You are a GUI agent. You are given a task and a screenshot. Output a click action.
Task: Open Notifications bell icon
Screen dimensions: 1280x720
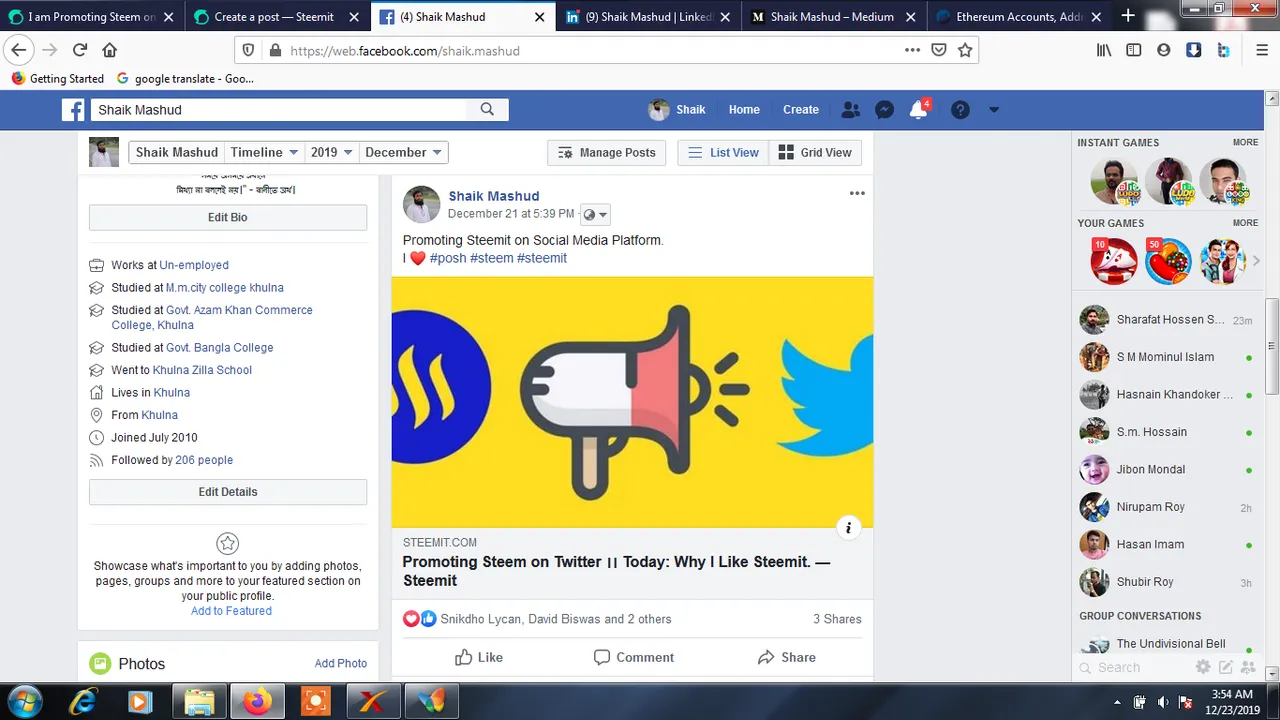[x=918, y=110]
